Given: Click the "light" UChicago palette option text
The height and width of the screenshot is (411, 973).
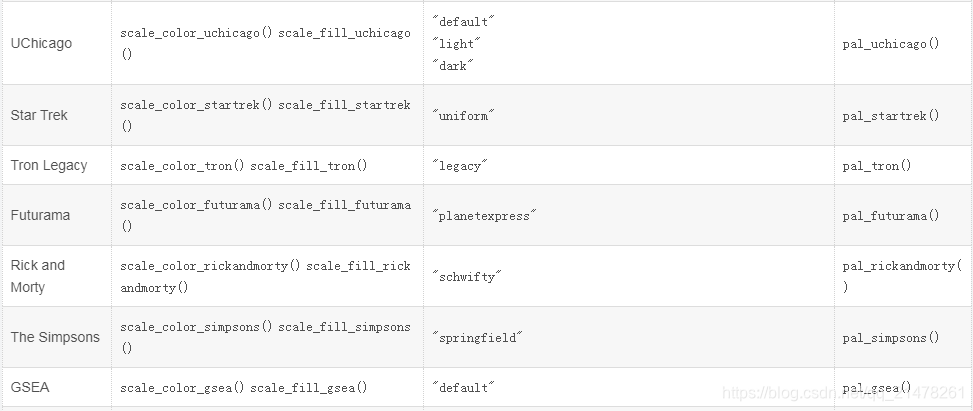Looking at the screenshot, I should click(457, 44).
